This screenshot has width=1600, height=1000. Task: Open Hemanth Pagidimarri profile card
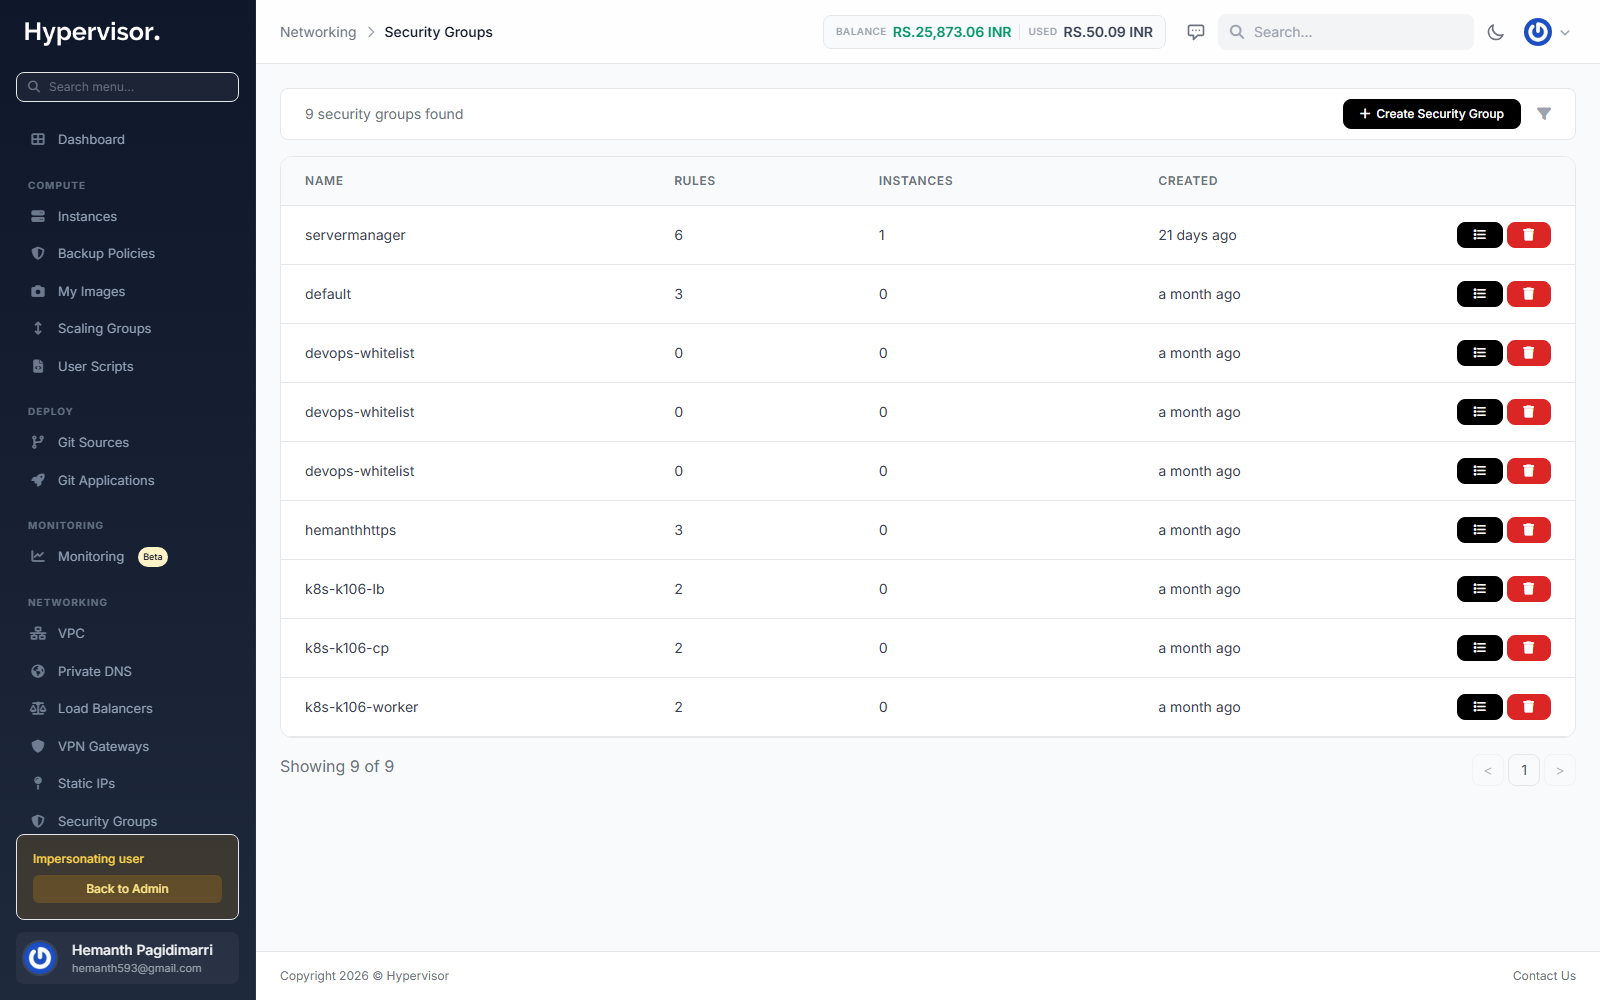(x=127, y=958)
